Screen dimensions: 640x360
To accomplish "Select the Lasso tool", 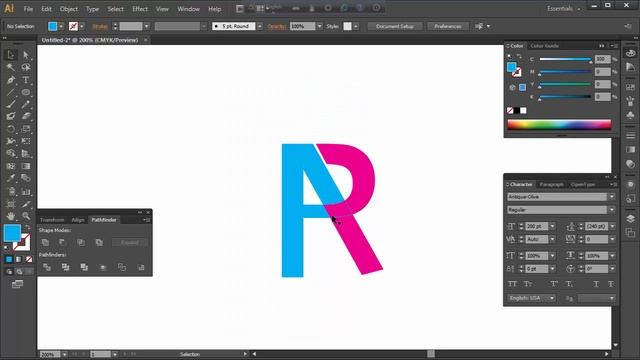I will click(26, 67).
